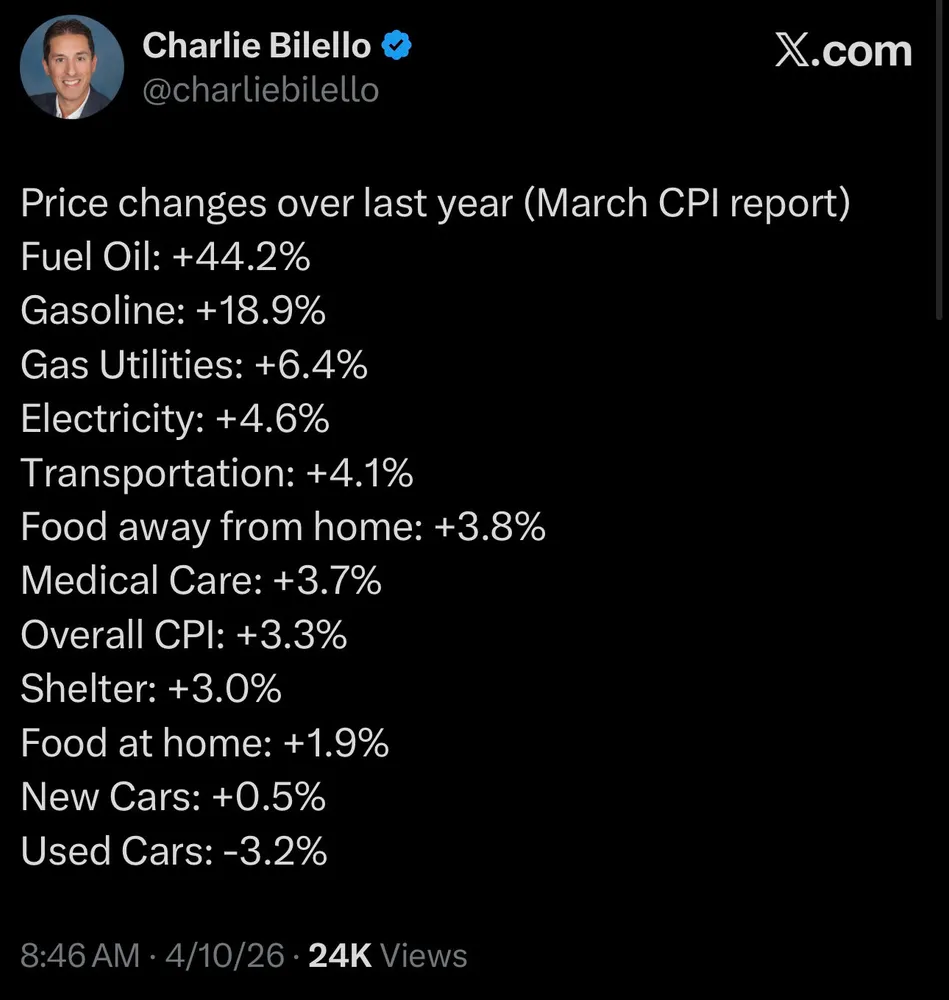Image resolution: width=949 pixels, height=1000 pixels.
Task: Click the Electricity +4.6% line
Action: [x=175, y=419]
